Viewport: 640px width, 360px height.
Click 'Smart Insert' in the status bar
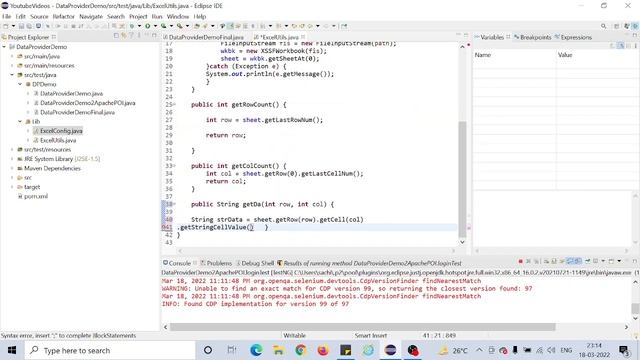pos(371,336)
